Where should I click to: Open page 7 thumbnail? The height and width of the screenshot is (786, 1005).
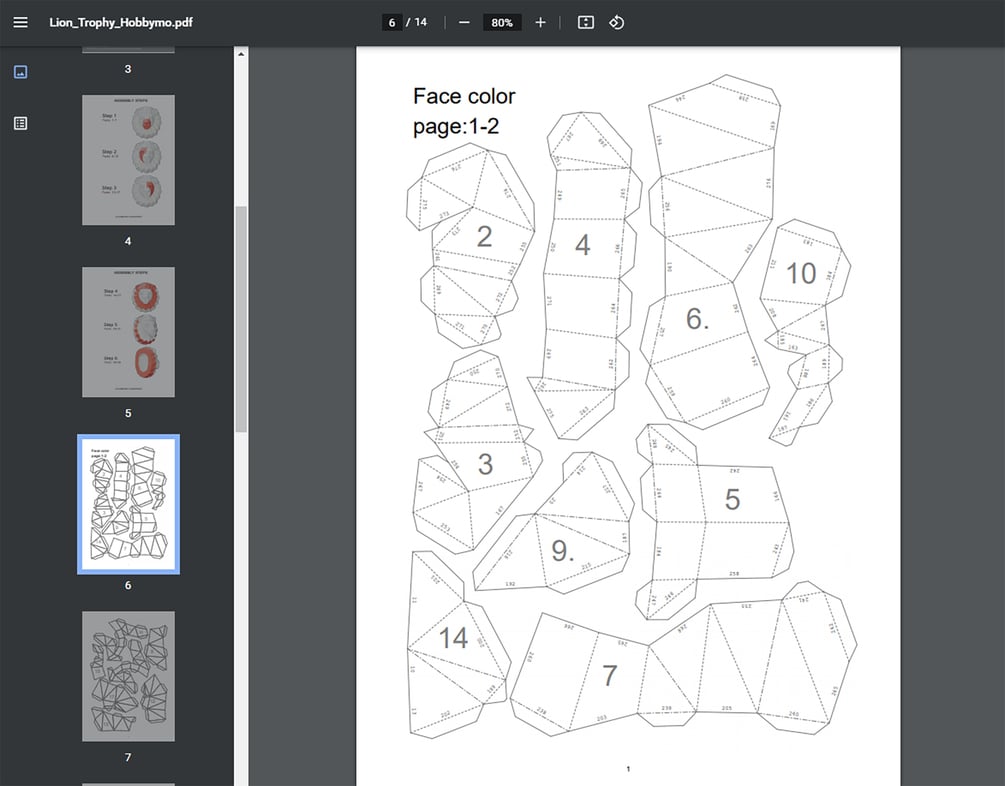pyautogui.click(x=128, y=676)
